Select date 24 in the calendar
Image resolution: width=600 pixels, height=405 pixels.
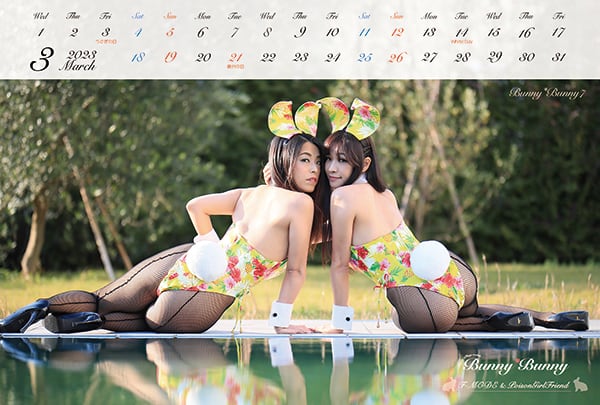333,57
